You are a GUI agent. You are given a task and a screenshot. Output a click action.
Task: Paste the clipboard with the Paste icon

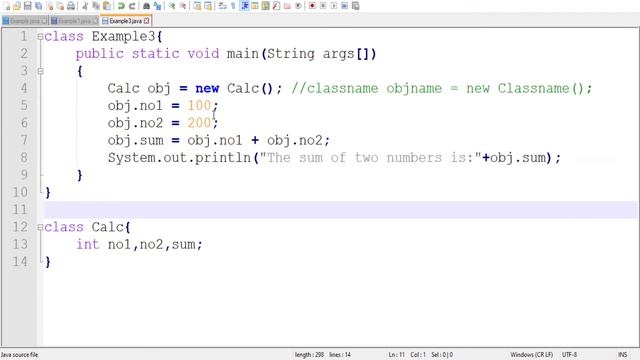point(107,6)
